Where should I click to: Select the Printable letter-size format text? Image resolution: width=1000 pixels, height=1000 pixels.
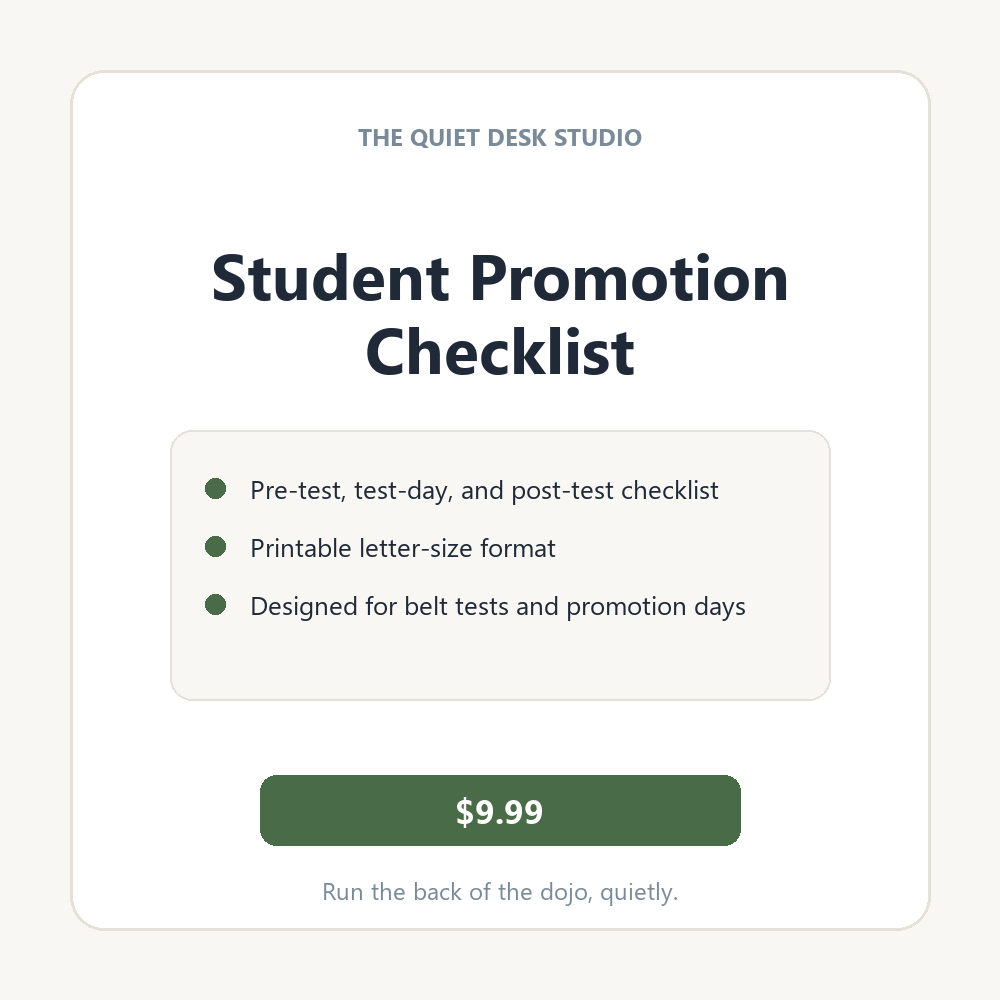tap(403, 548)
